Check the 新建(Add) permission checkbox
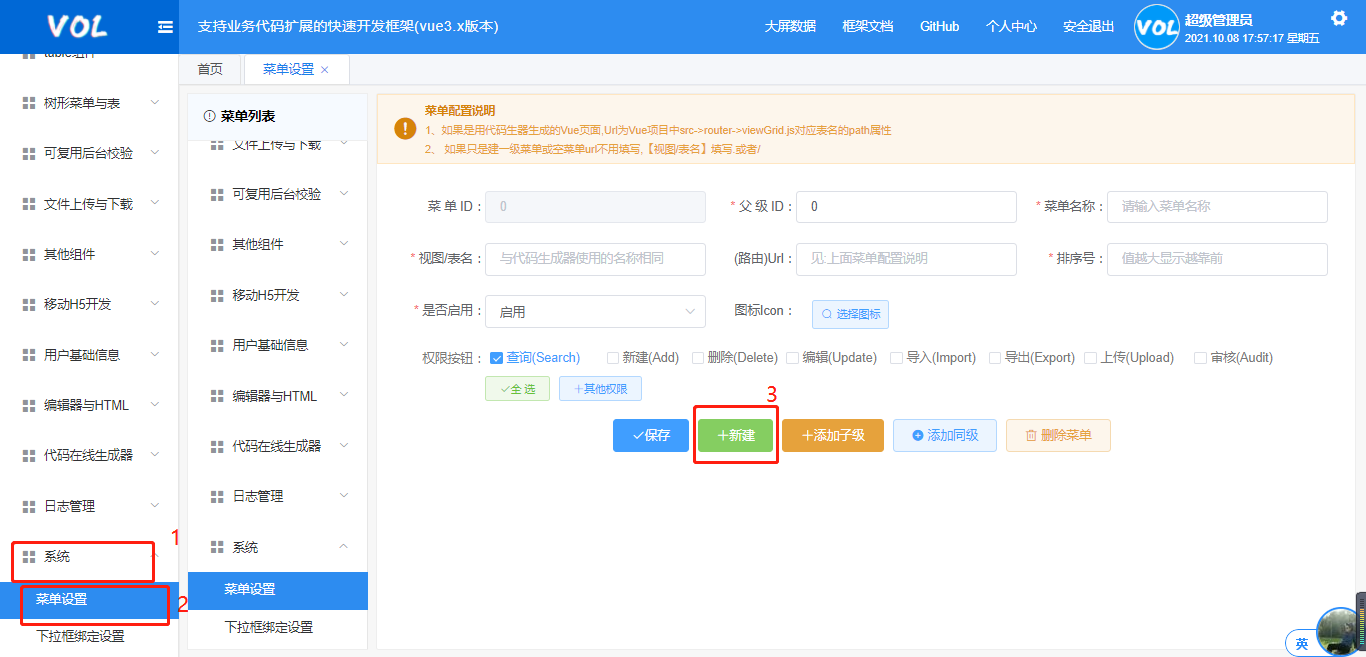This screenshot has height=657, width=1366. 612,357
